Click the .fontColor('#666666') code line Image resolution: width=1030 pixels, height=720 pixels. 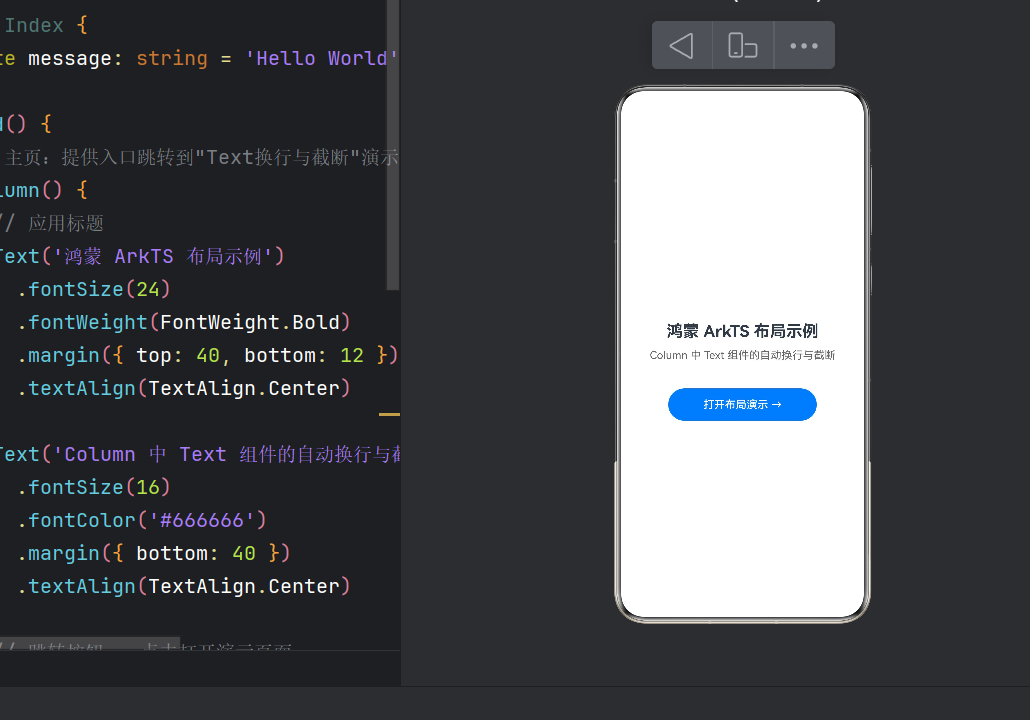click(x=142, y=520)
